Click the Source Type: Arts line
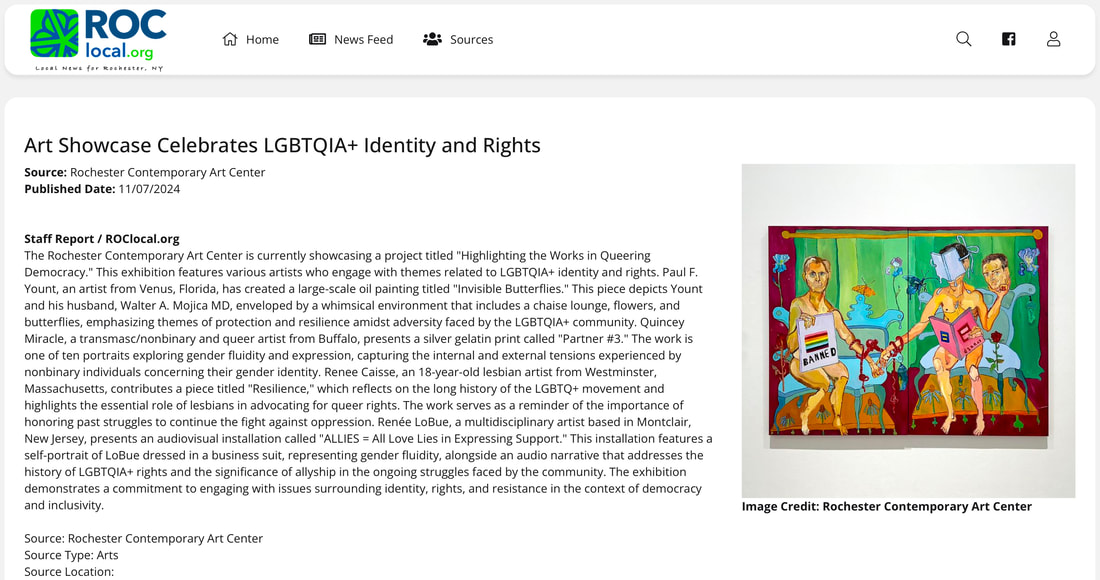1100x580 pixels. coord(72,555)
